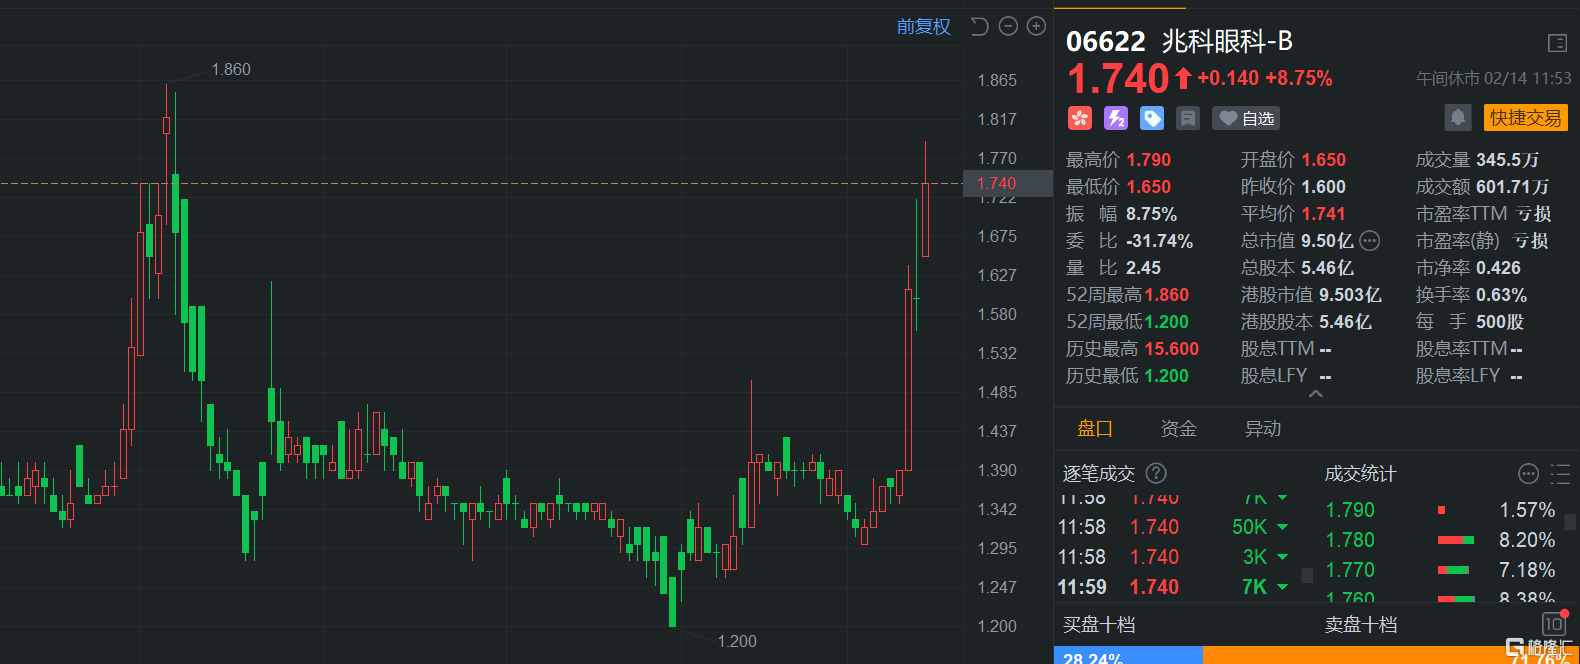
Task: Switch to the 资金 tab
Action: (1179, 428)
